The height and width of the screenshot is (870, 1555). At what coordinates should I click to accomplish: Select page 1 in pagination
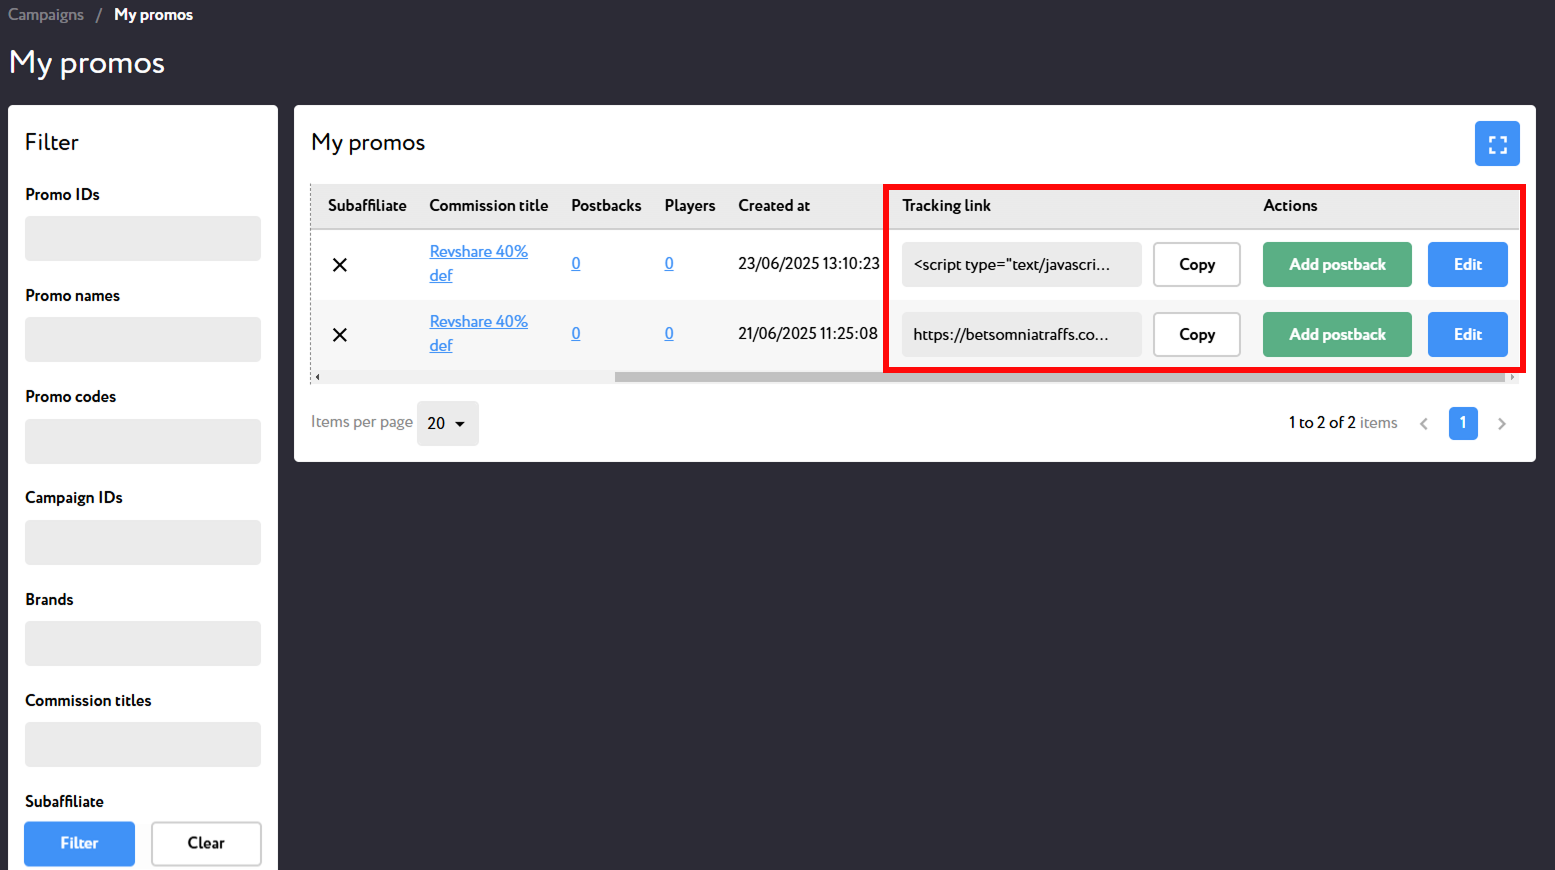tap(1463, 423)
